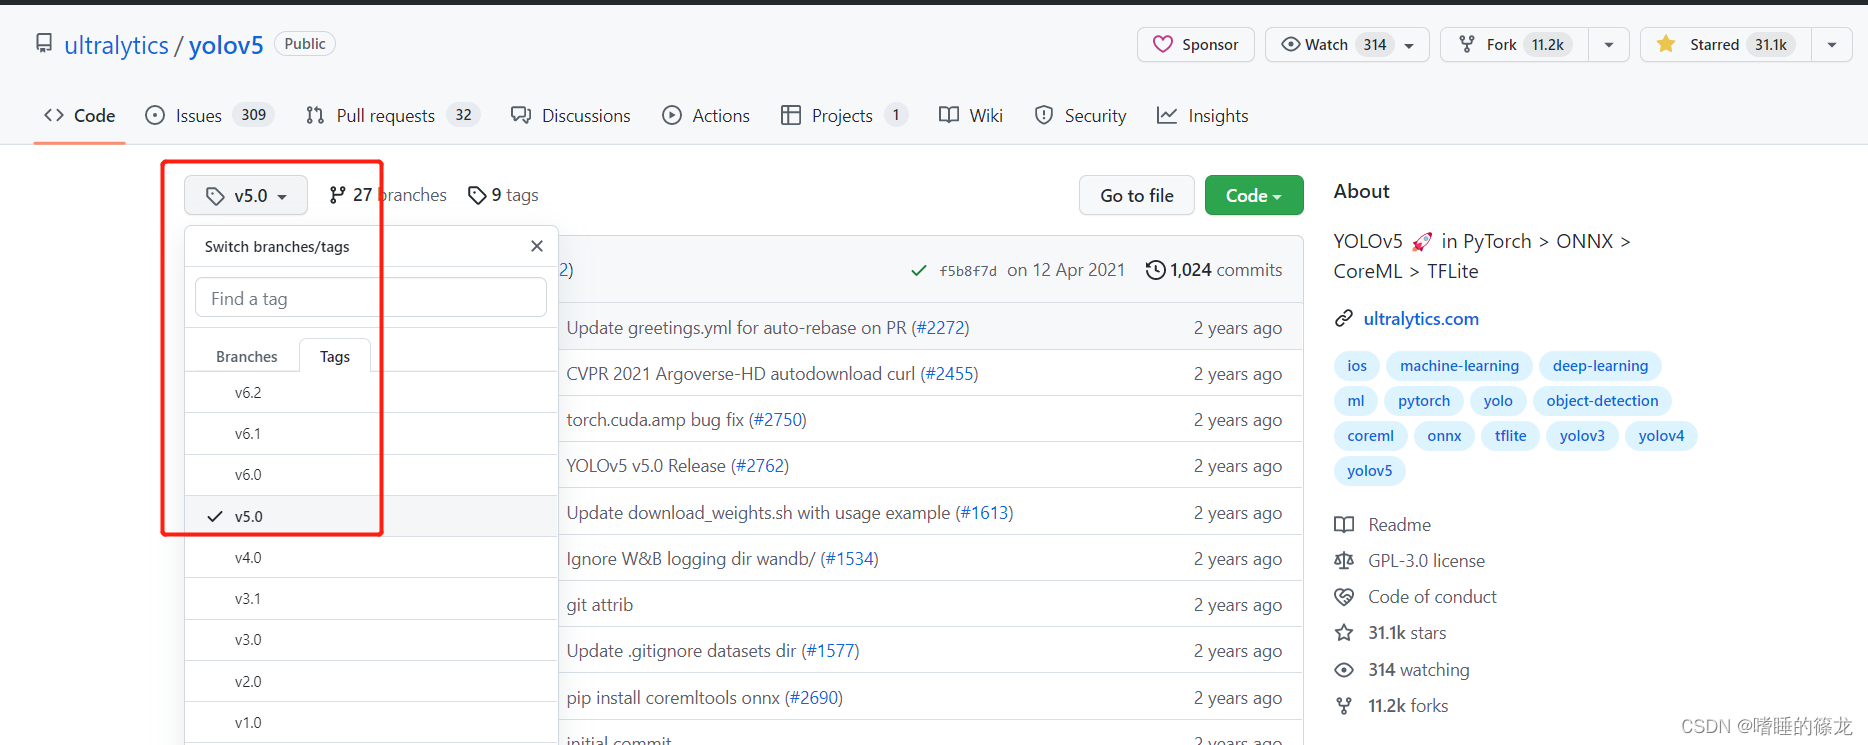Open PR #2762 link in commit message
Screen dimensions: 1868x745
pos(760,466)
